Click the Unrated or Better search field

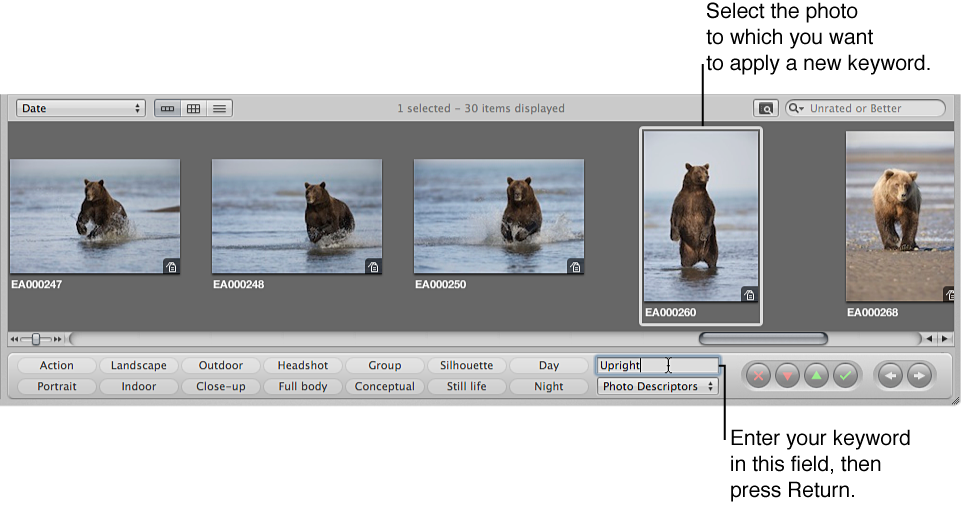(x=865, y=109)
